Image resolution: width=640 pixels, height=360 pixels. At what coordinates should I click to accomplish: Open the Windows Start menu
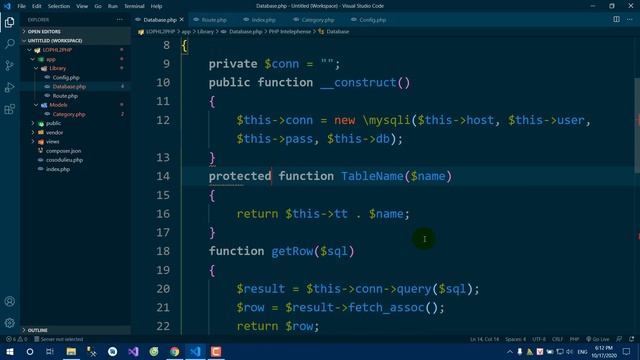[9, 351]
